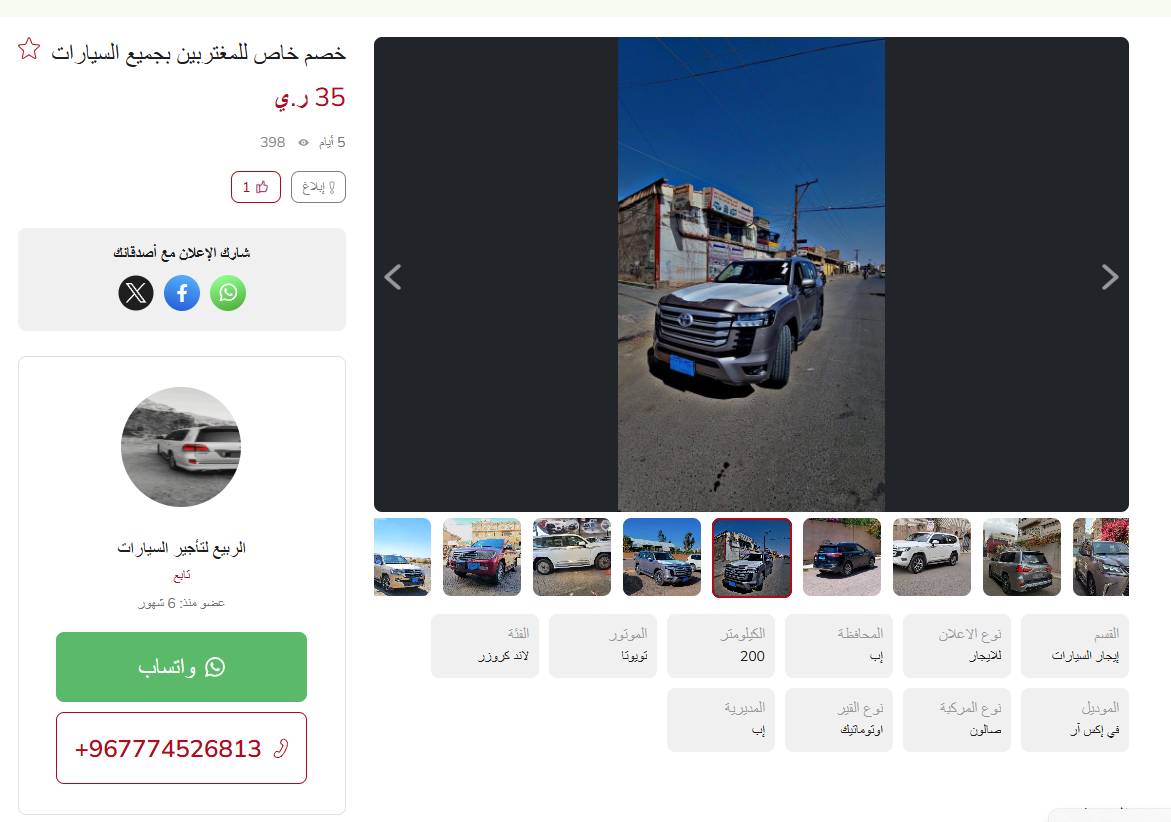Open الربيع لتأجير السيارات seller name
The image size is (1171, 822).
pos(181,548)
